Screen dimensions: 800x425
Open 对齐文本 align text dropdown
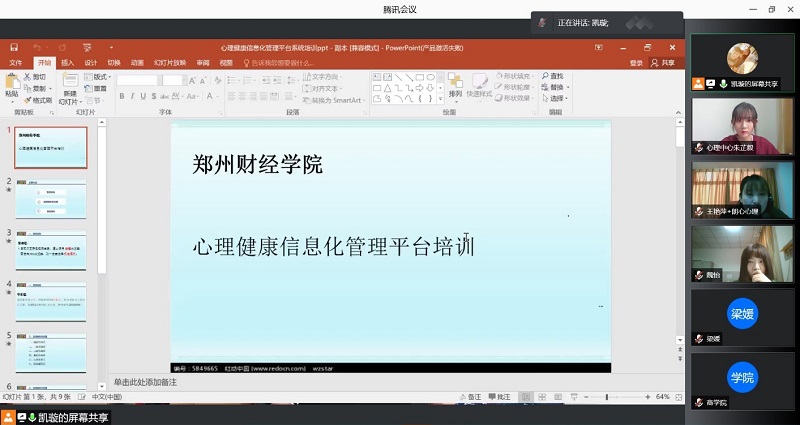323,88
